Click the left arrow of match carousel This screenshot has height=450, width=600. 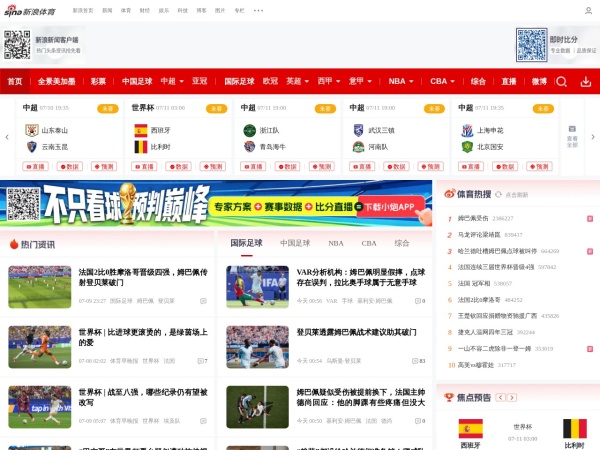7,137
